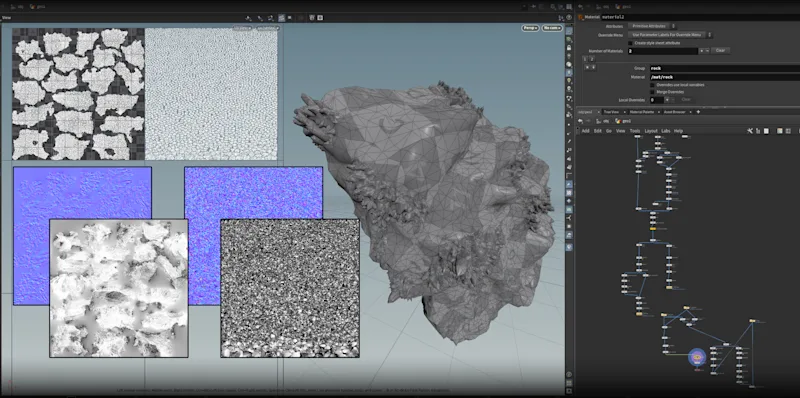Click the highlighted viewport toolbar shading icon
The height and width of the screenshot is (398, 800).
click(281, 18)
